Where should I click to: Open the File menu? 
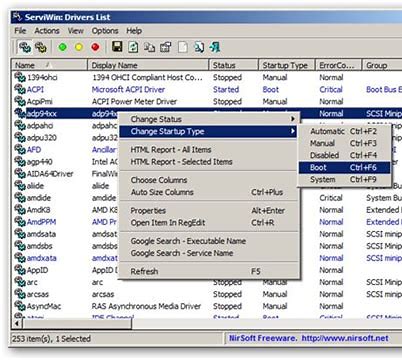[20, 31]
